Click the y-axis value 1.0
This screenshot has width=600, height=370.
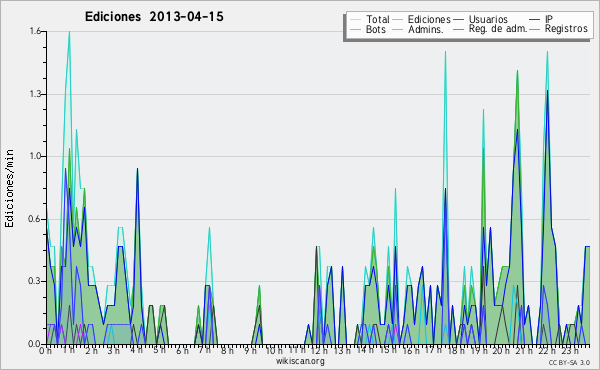point(35,156)
